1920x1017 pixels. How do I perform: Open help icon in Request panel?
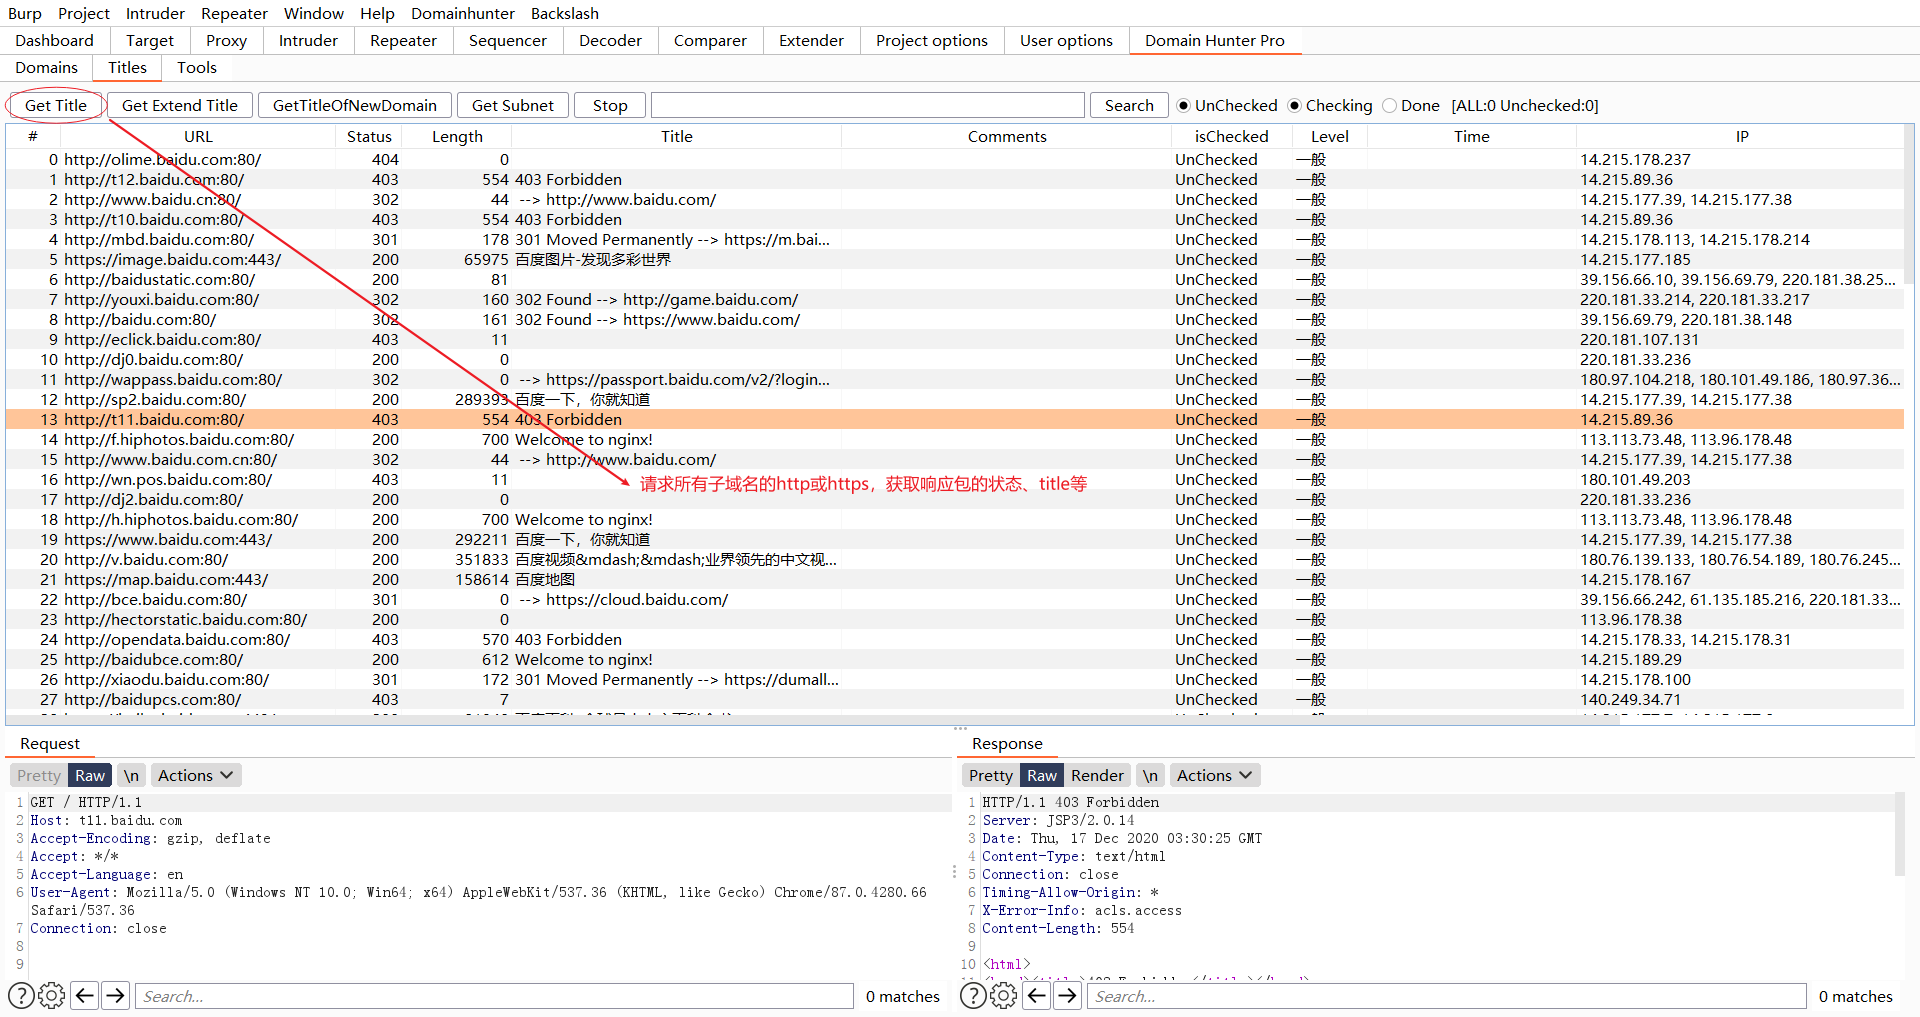point(21,995)
